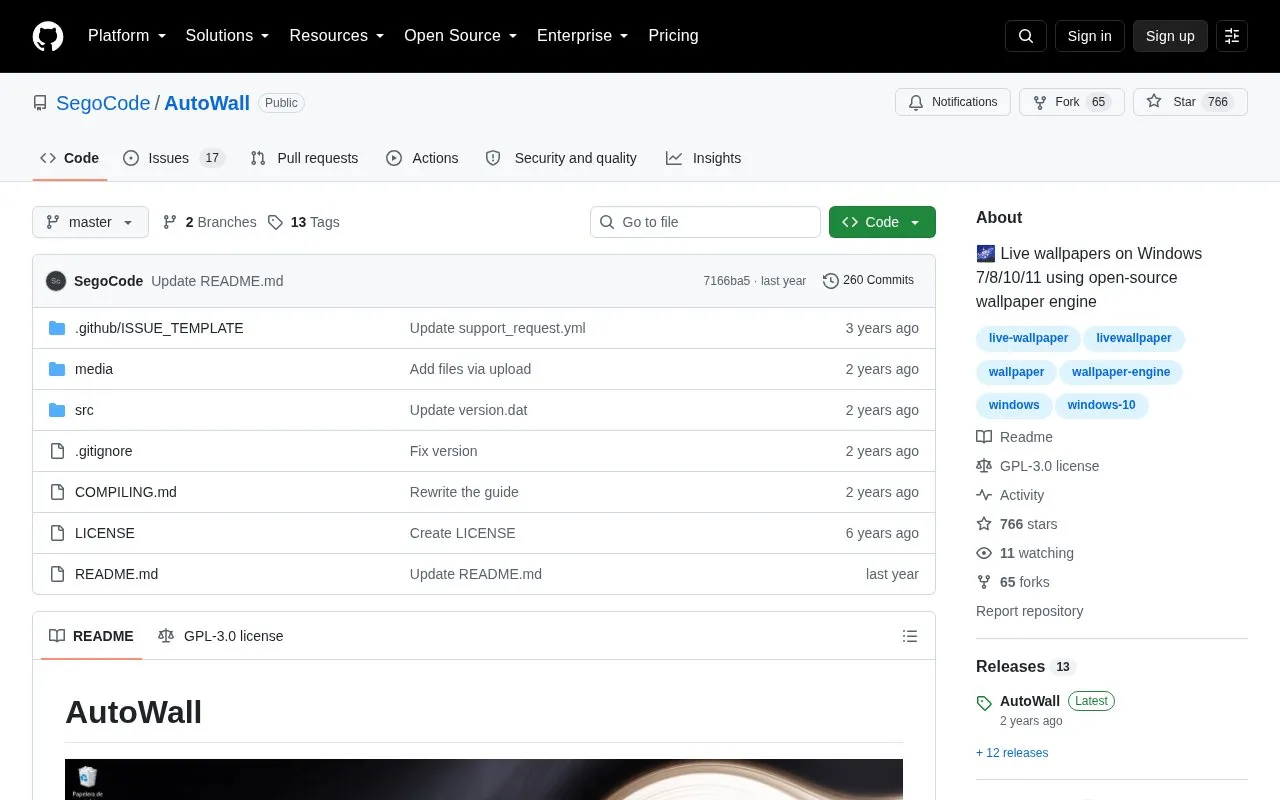The width and height of the screenshot is (1280, 800).
Task: Switch to the Pull requests tab
Action: [x=304, y=158]
